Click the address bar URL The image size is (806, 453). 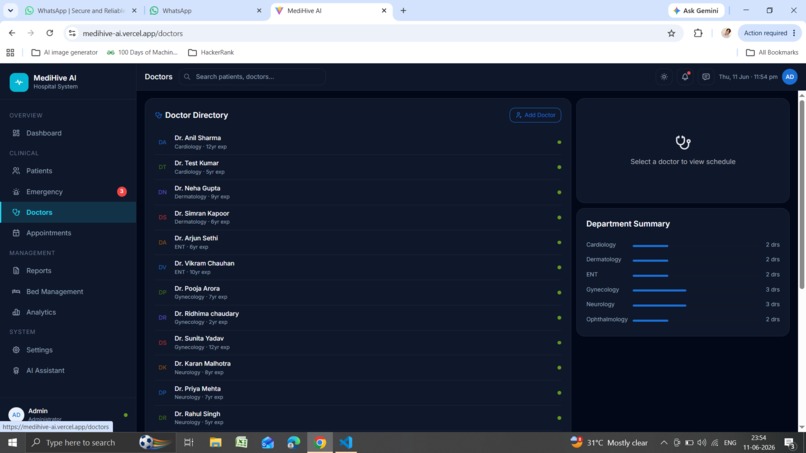133,33
